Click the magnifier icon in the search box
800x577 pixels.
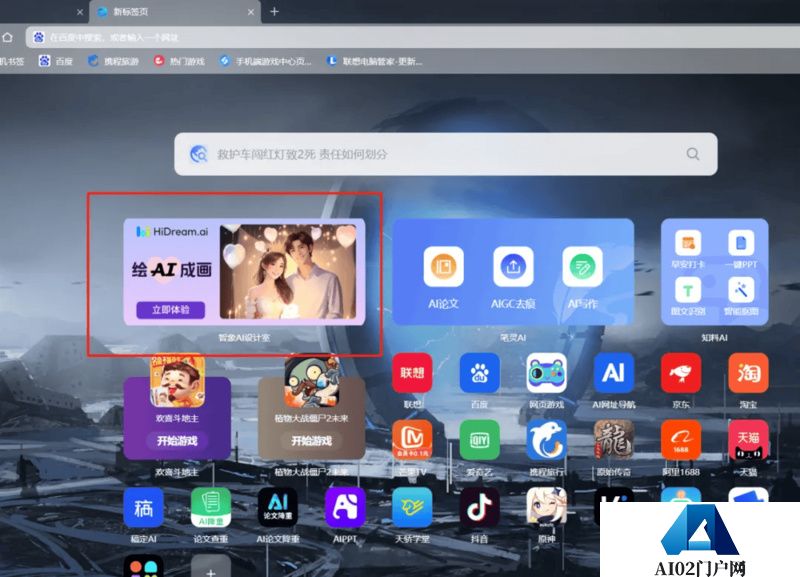tap(692, 154)
